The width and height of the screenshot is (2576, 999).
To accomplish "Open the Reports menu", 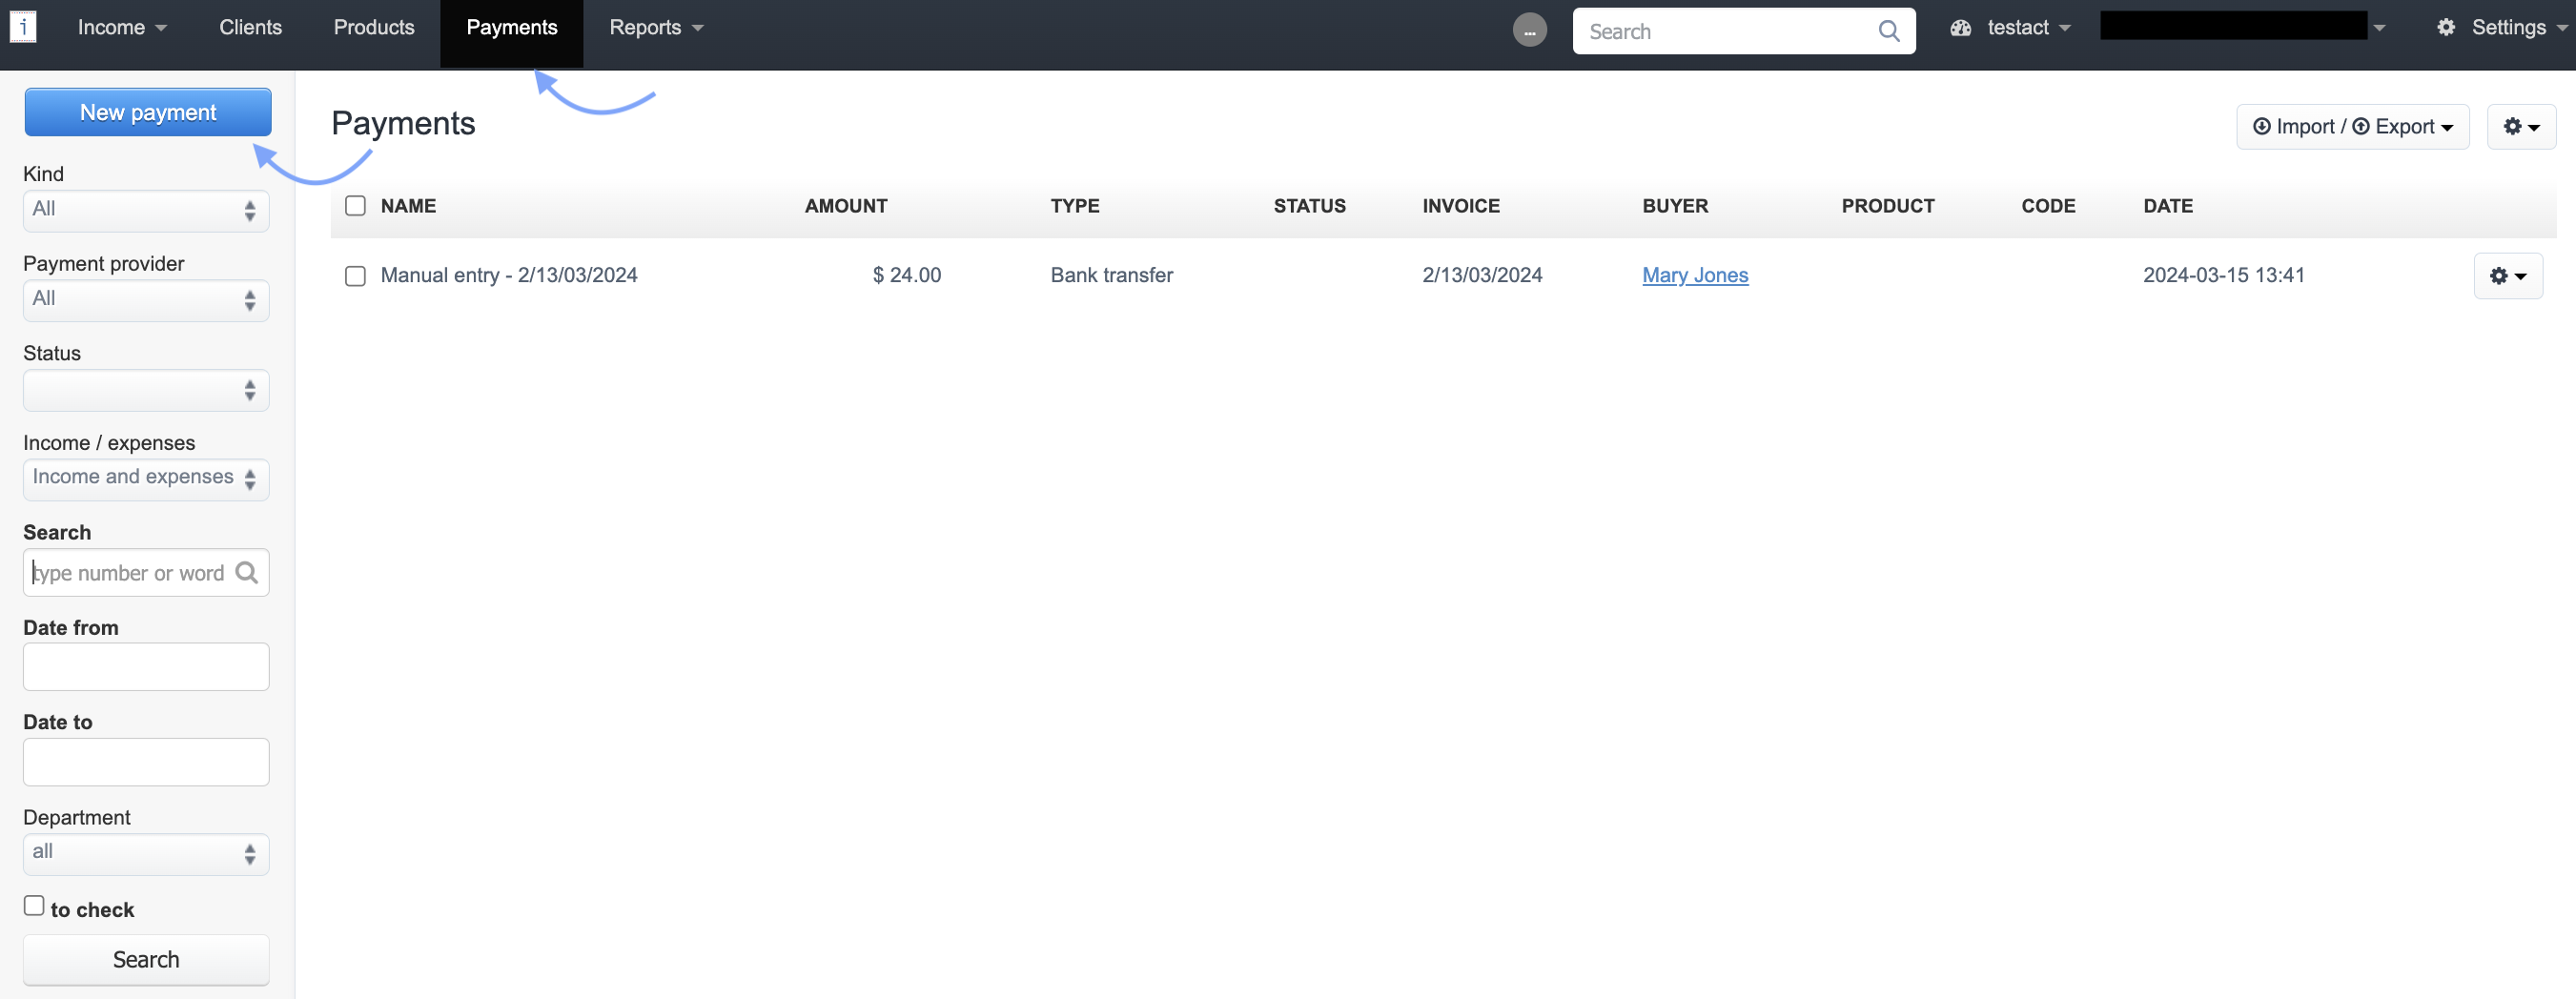I will coord(657,28).
